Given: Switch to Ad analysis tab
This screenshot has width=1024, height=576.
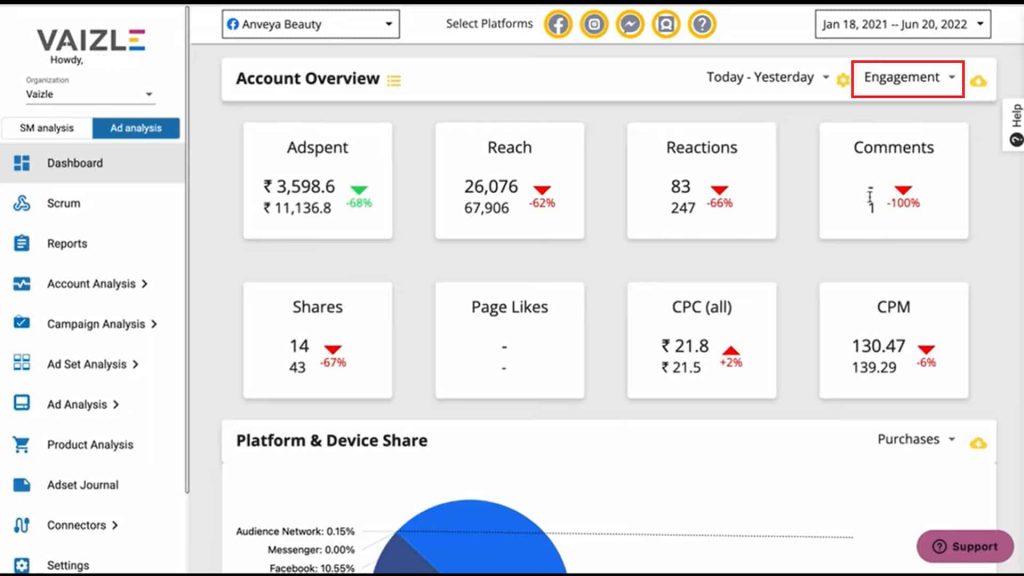Looking at the screenshot, I should click(x=136, y=128).
